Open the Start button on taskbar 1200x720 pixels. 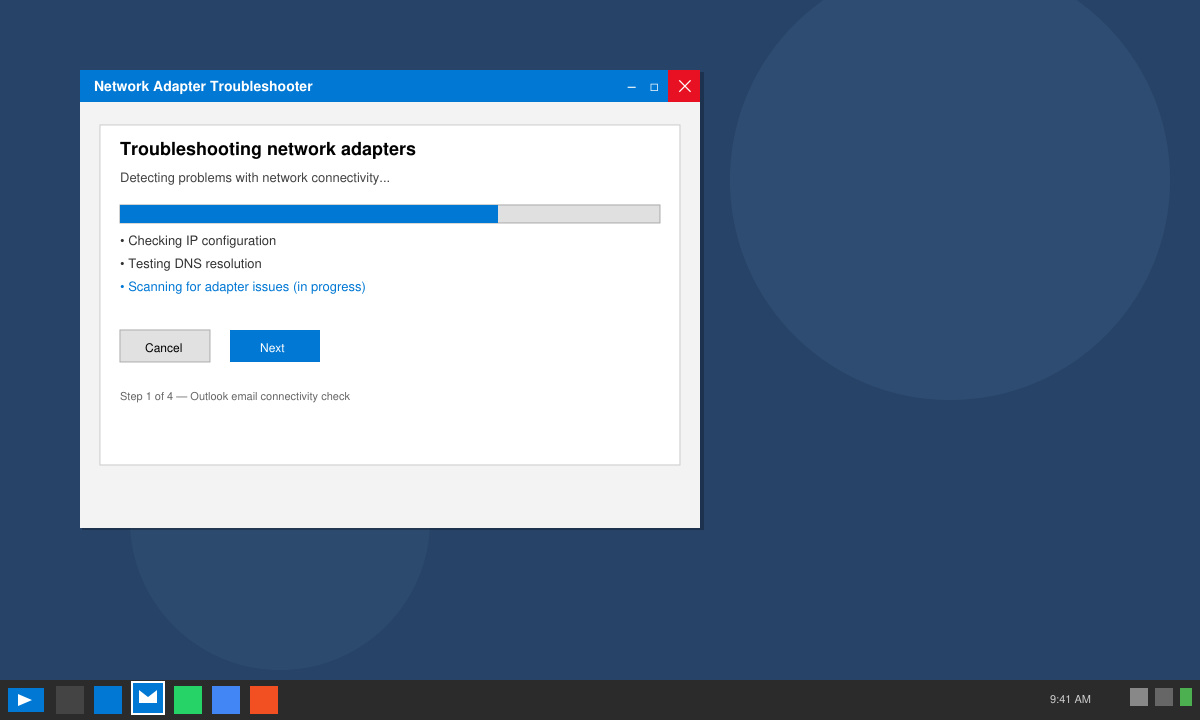point(26,700)
